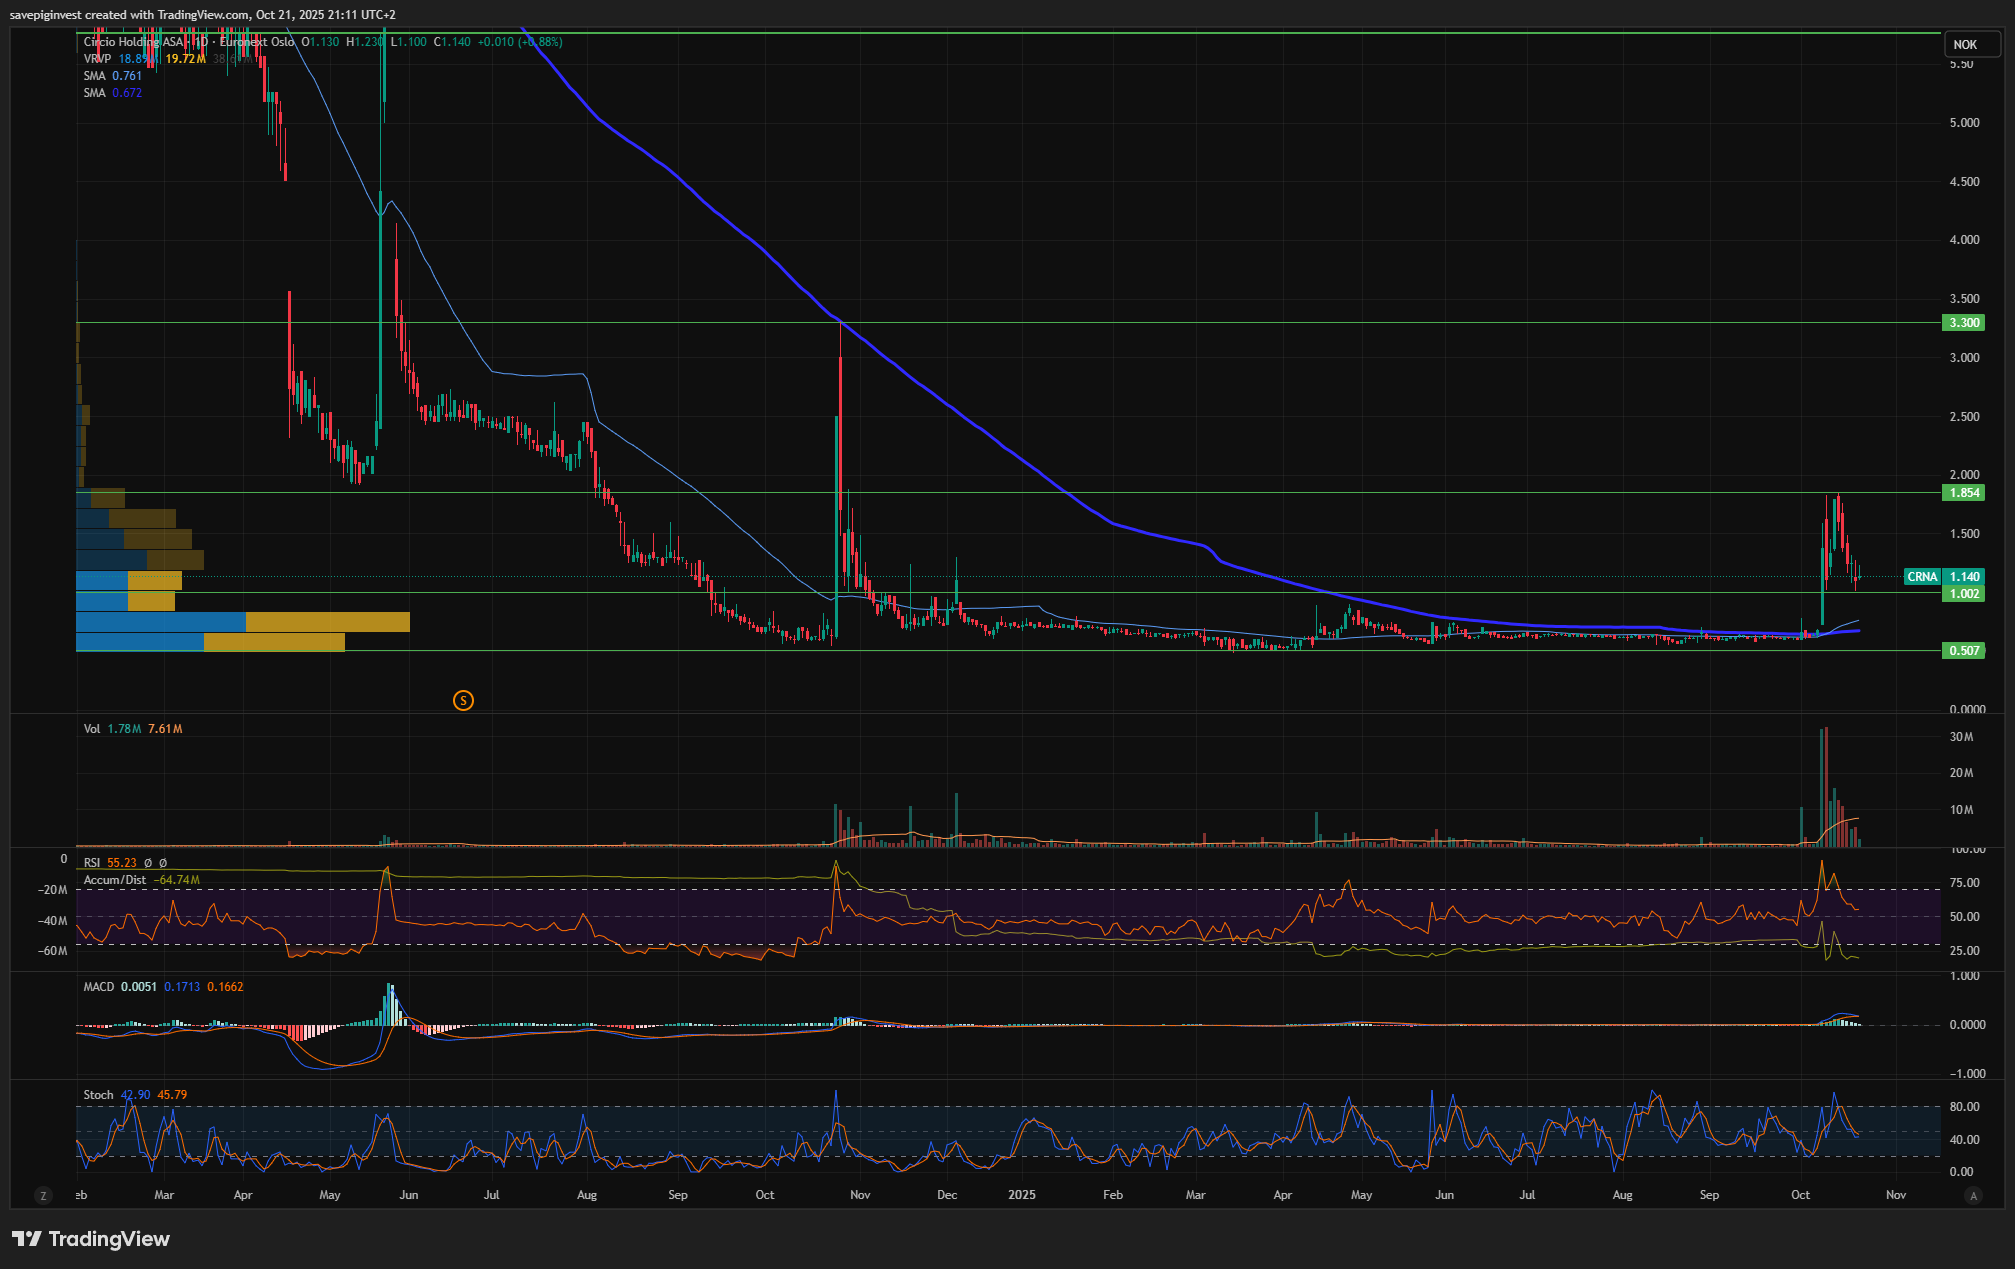Select the 3.300 horizontal line price tag
The height and width of the screenshot is (1269, 2015).
click(x=1963, y=323)
